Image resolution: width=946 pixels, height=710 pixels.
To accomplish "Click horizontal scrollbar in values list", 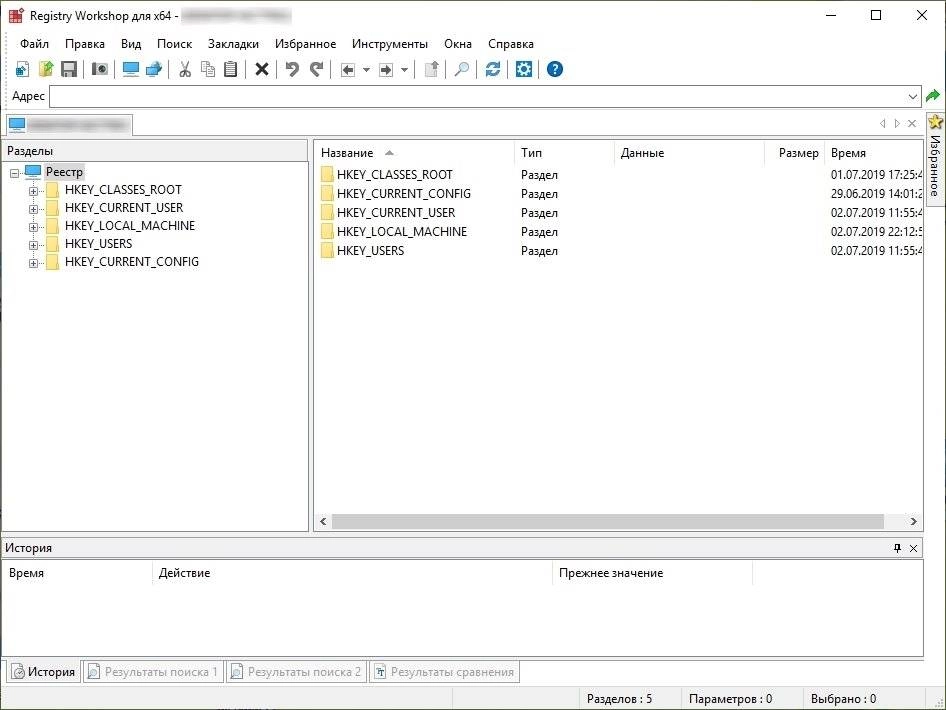I will [607, 521].
